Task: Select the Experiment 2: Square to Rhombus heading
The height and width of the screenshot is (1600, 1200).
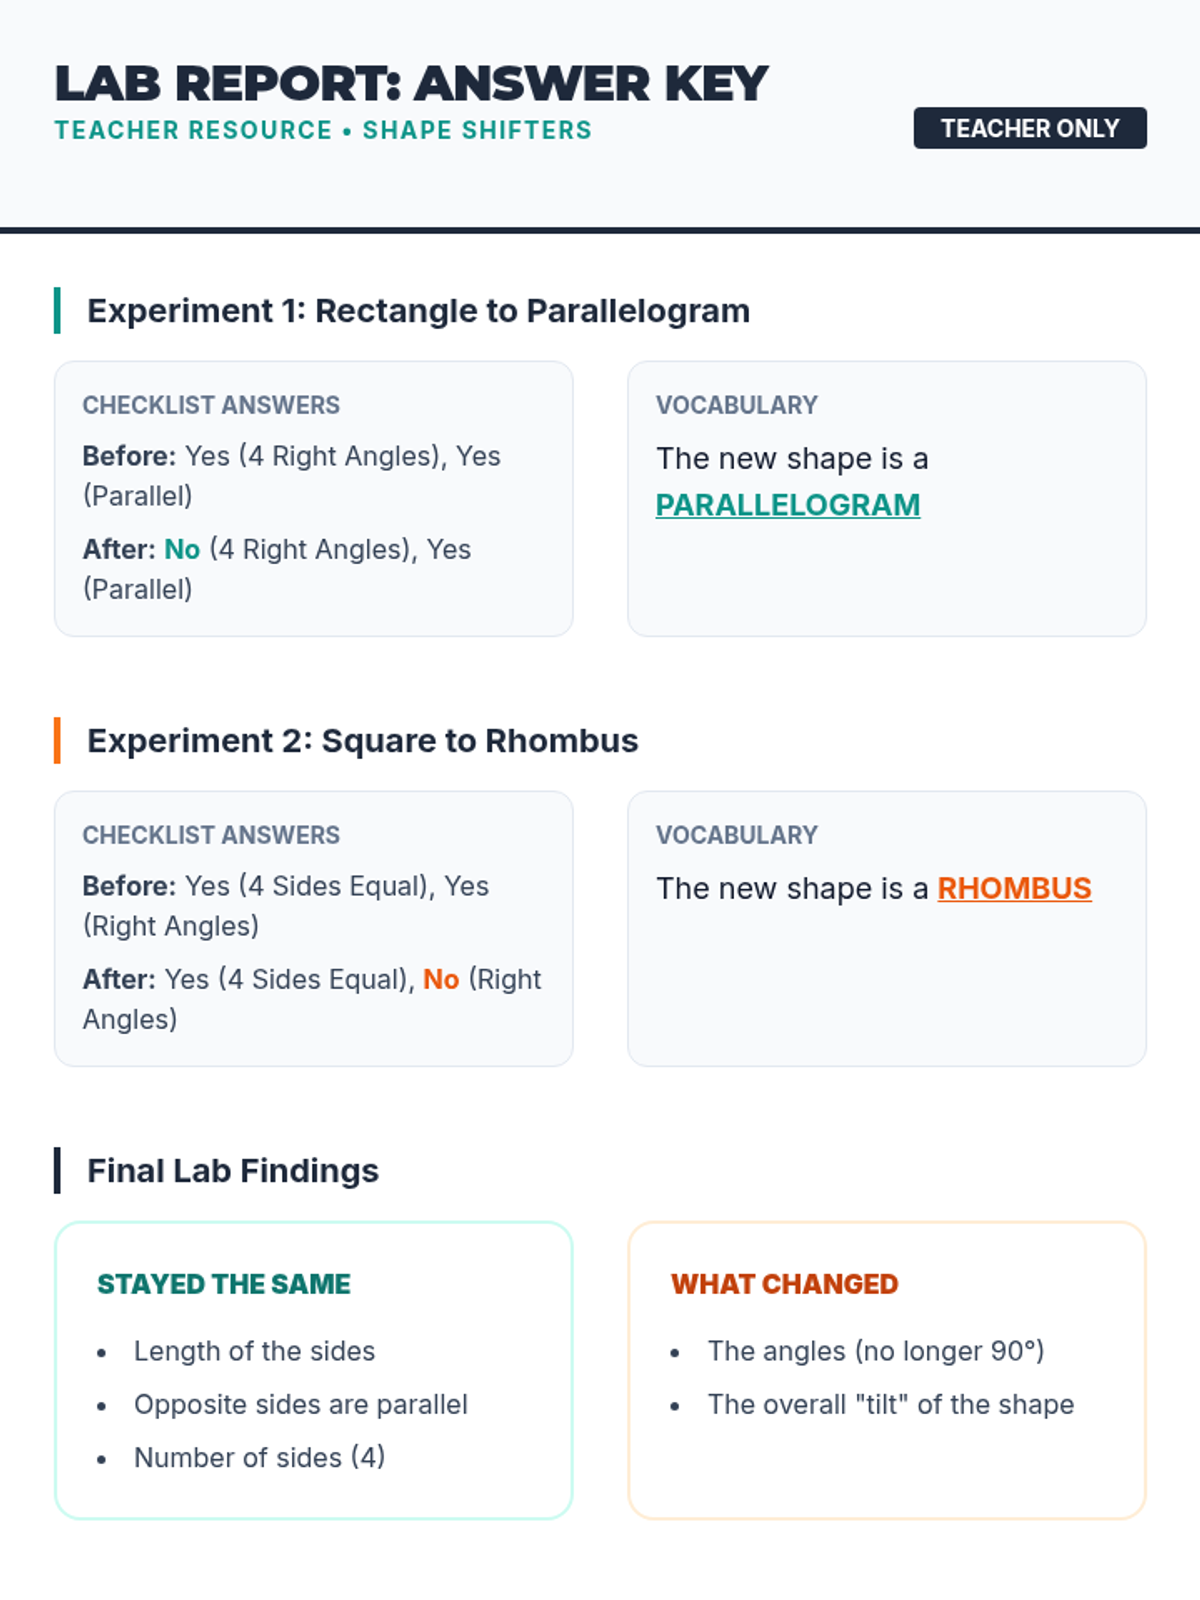Action: point(362,741)
